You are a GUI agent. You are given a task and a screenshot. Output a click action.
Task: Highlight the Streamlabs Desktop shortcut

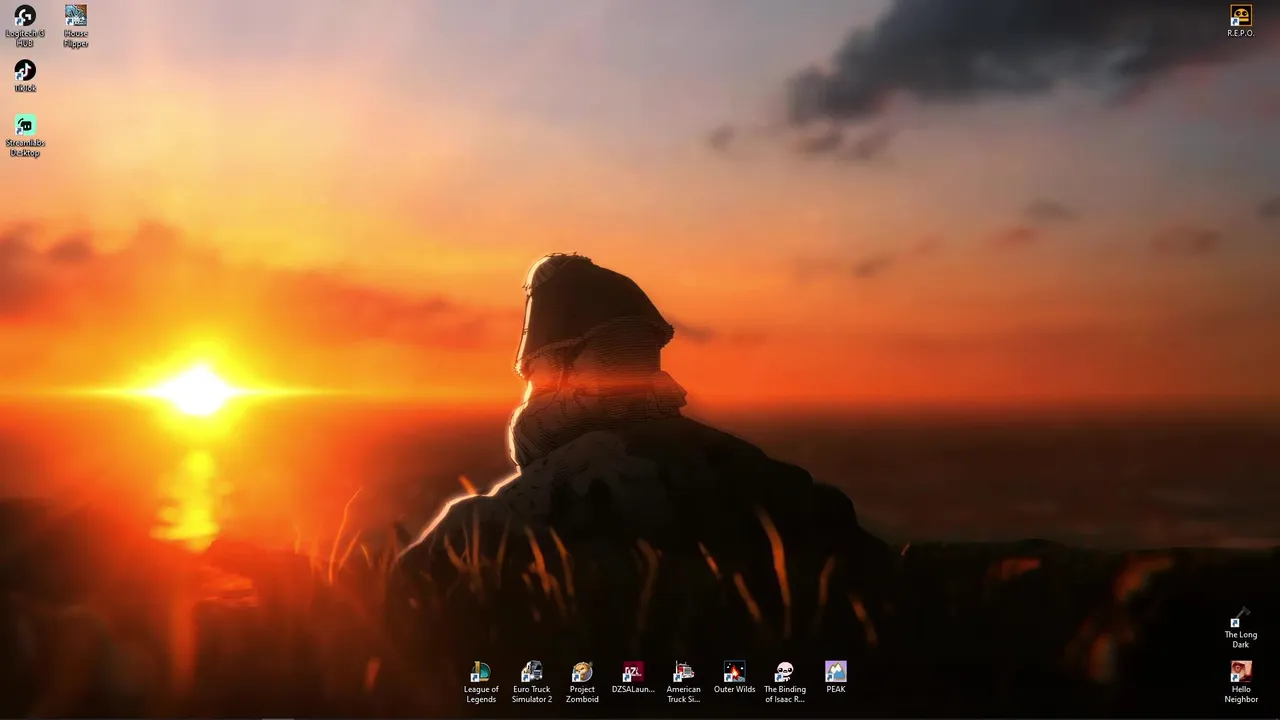tap(25, 135)
